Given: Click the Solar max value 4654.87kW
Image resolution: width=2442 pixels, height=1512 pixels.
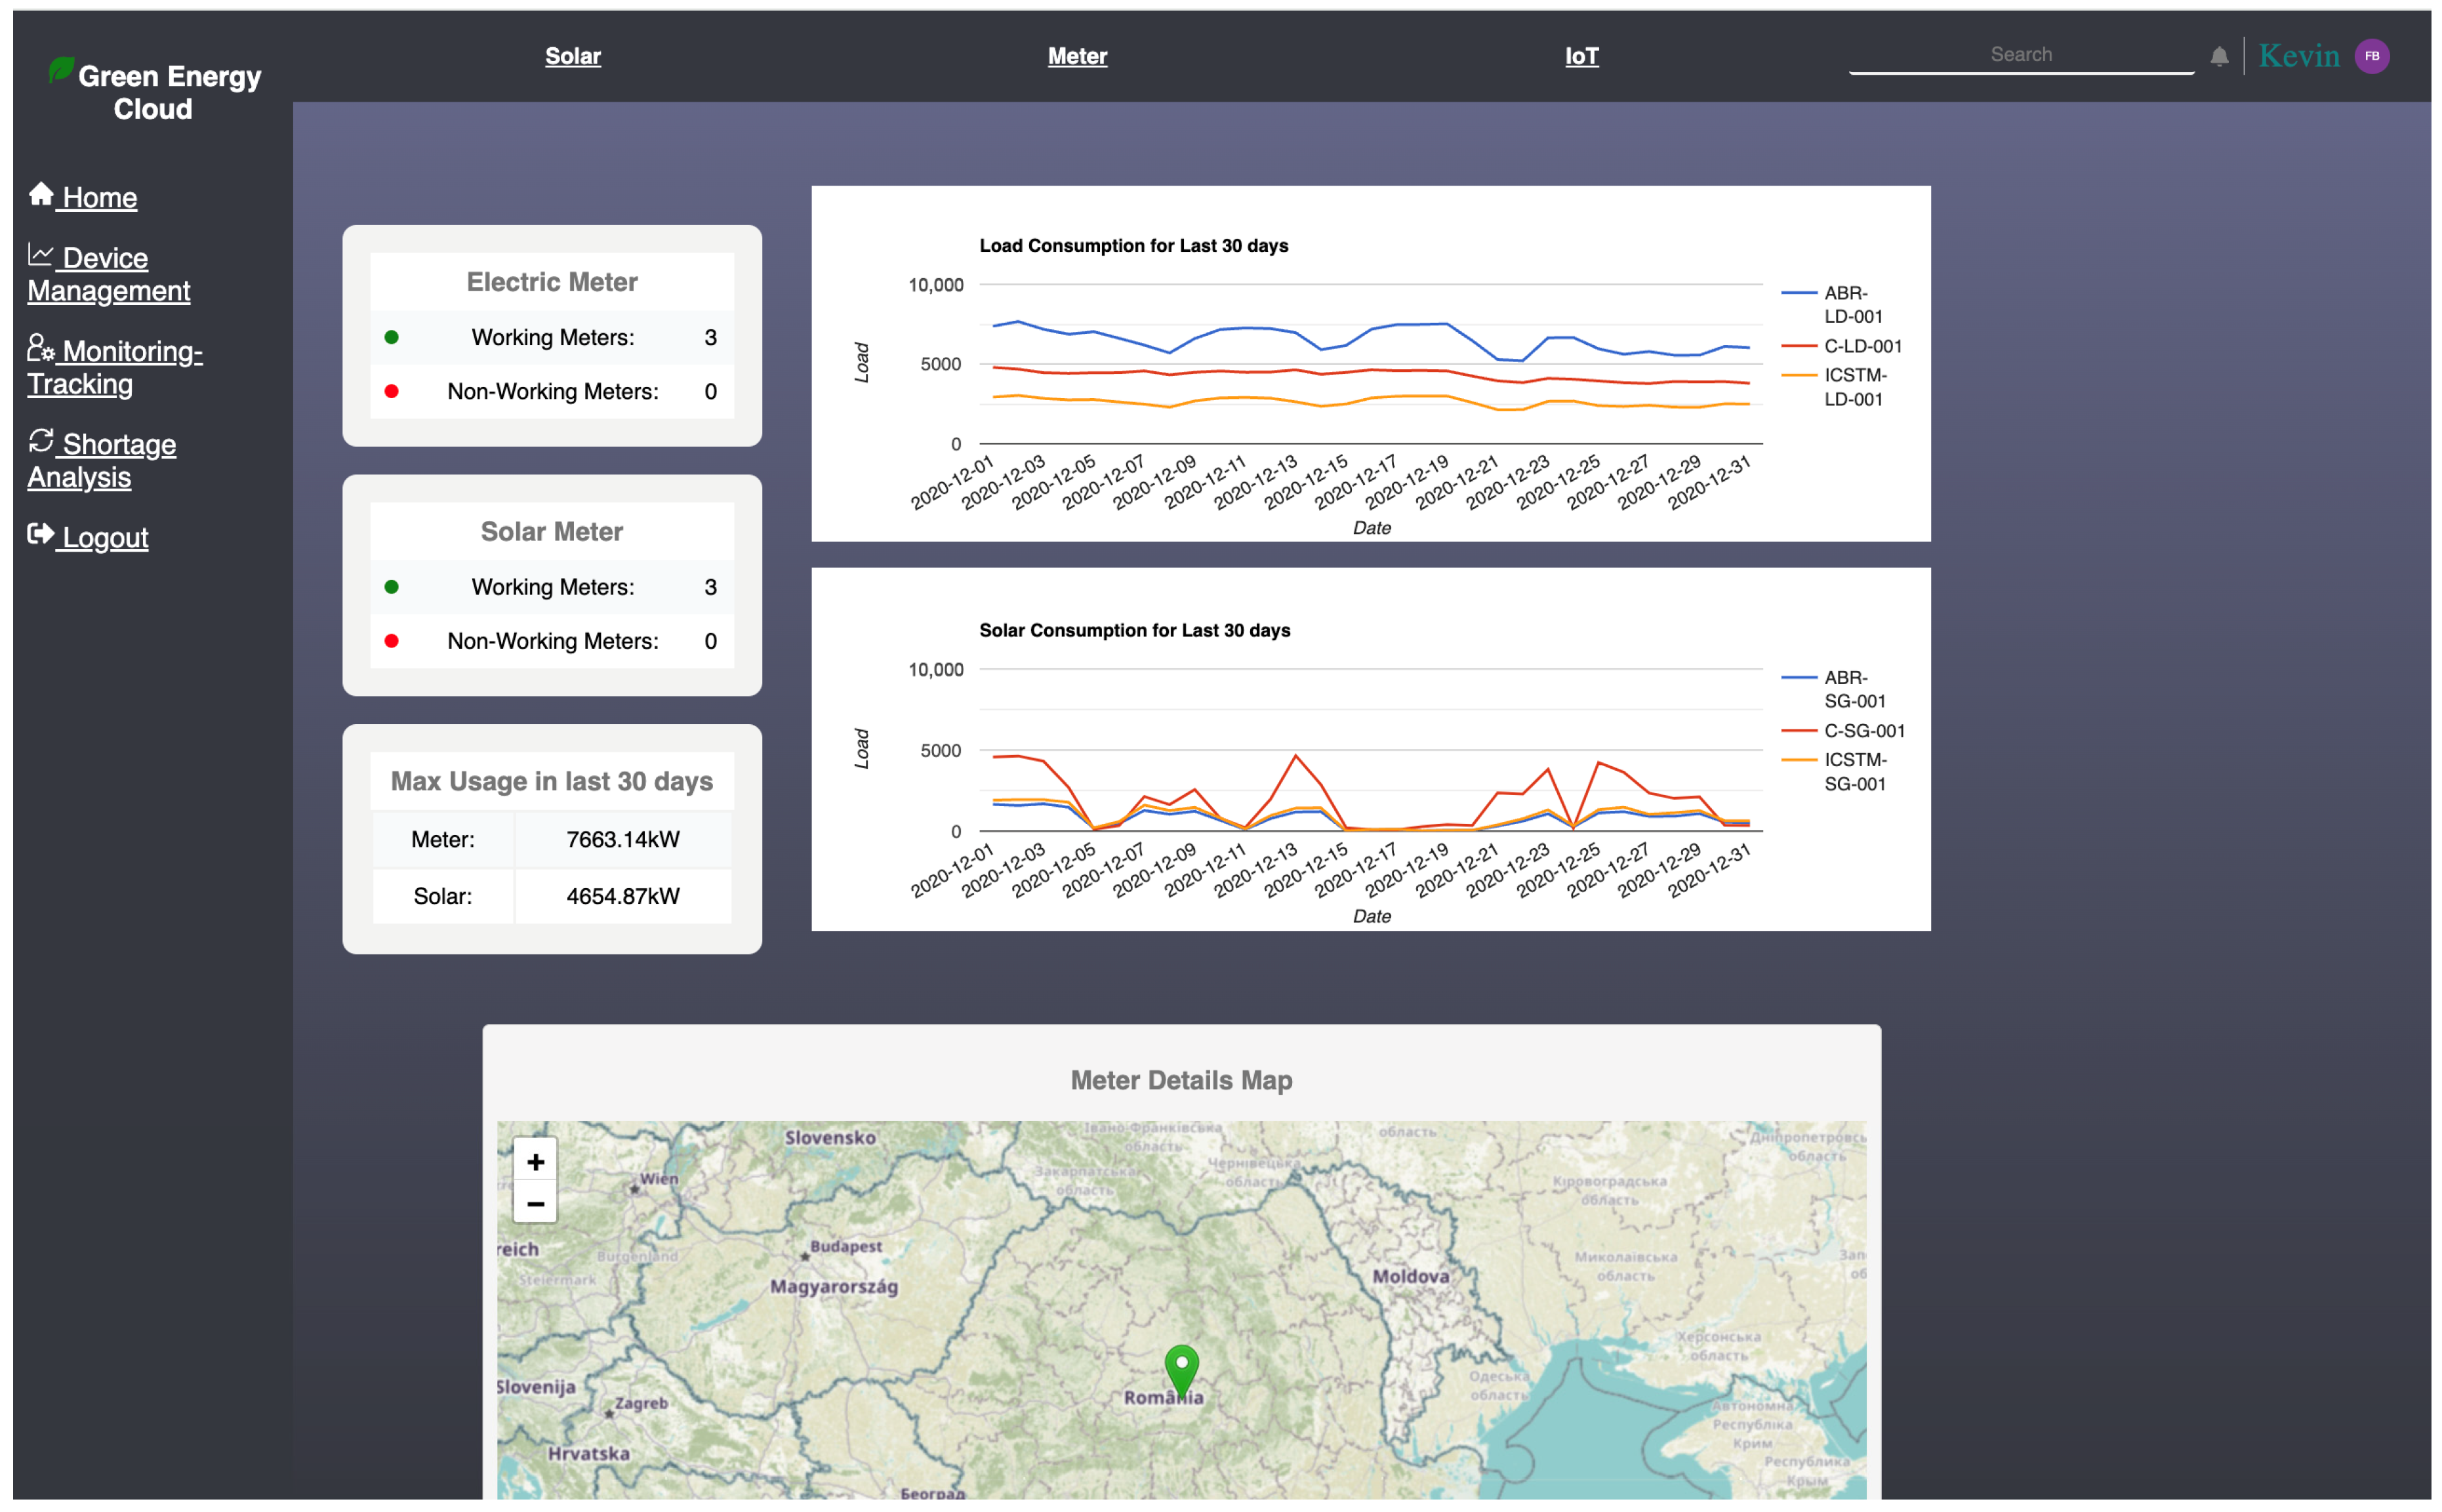Looking at the screenshot, I should click(623, 896).
